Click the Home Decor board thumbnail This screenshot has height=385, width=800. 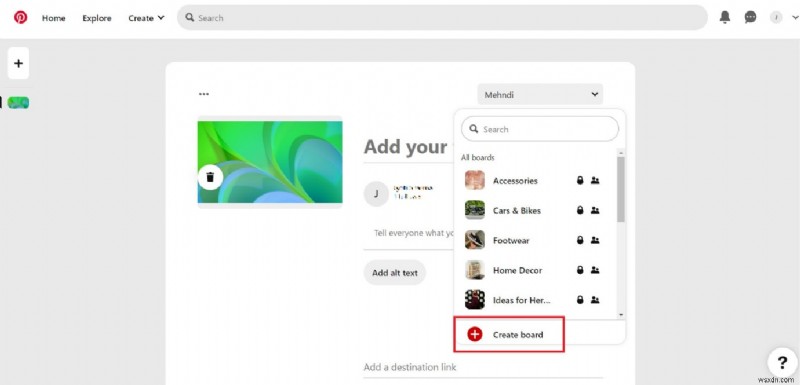point(475,270)
